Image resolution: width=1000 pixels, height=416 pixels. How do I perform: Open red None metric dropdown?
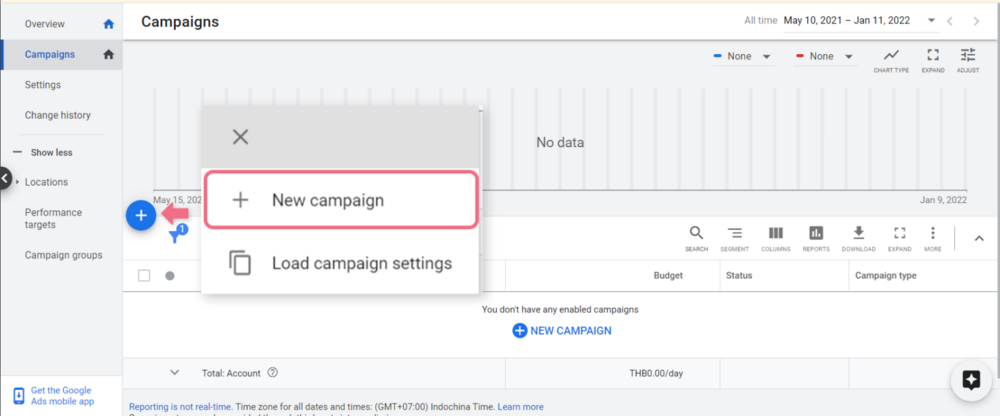825,56
